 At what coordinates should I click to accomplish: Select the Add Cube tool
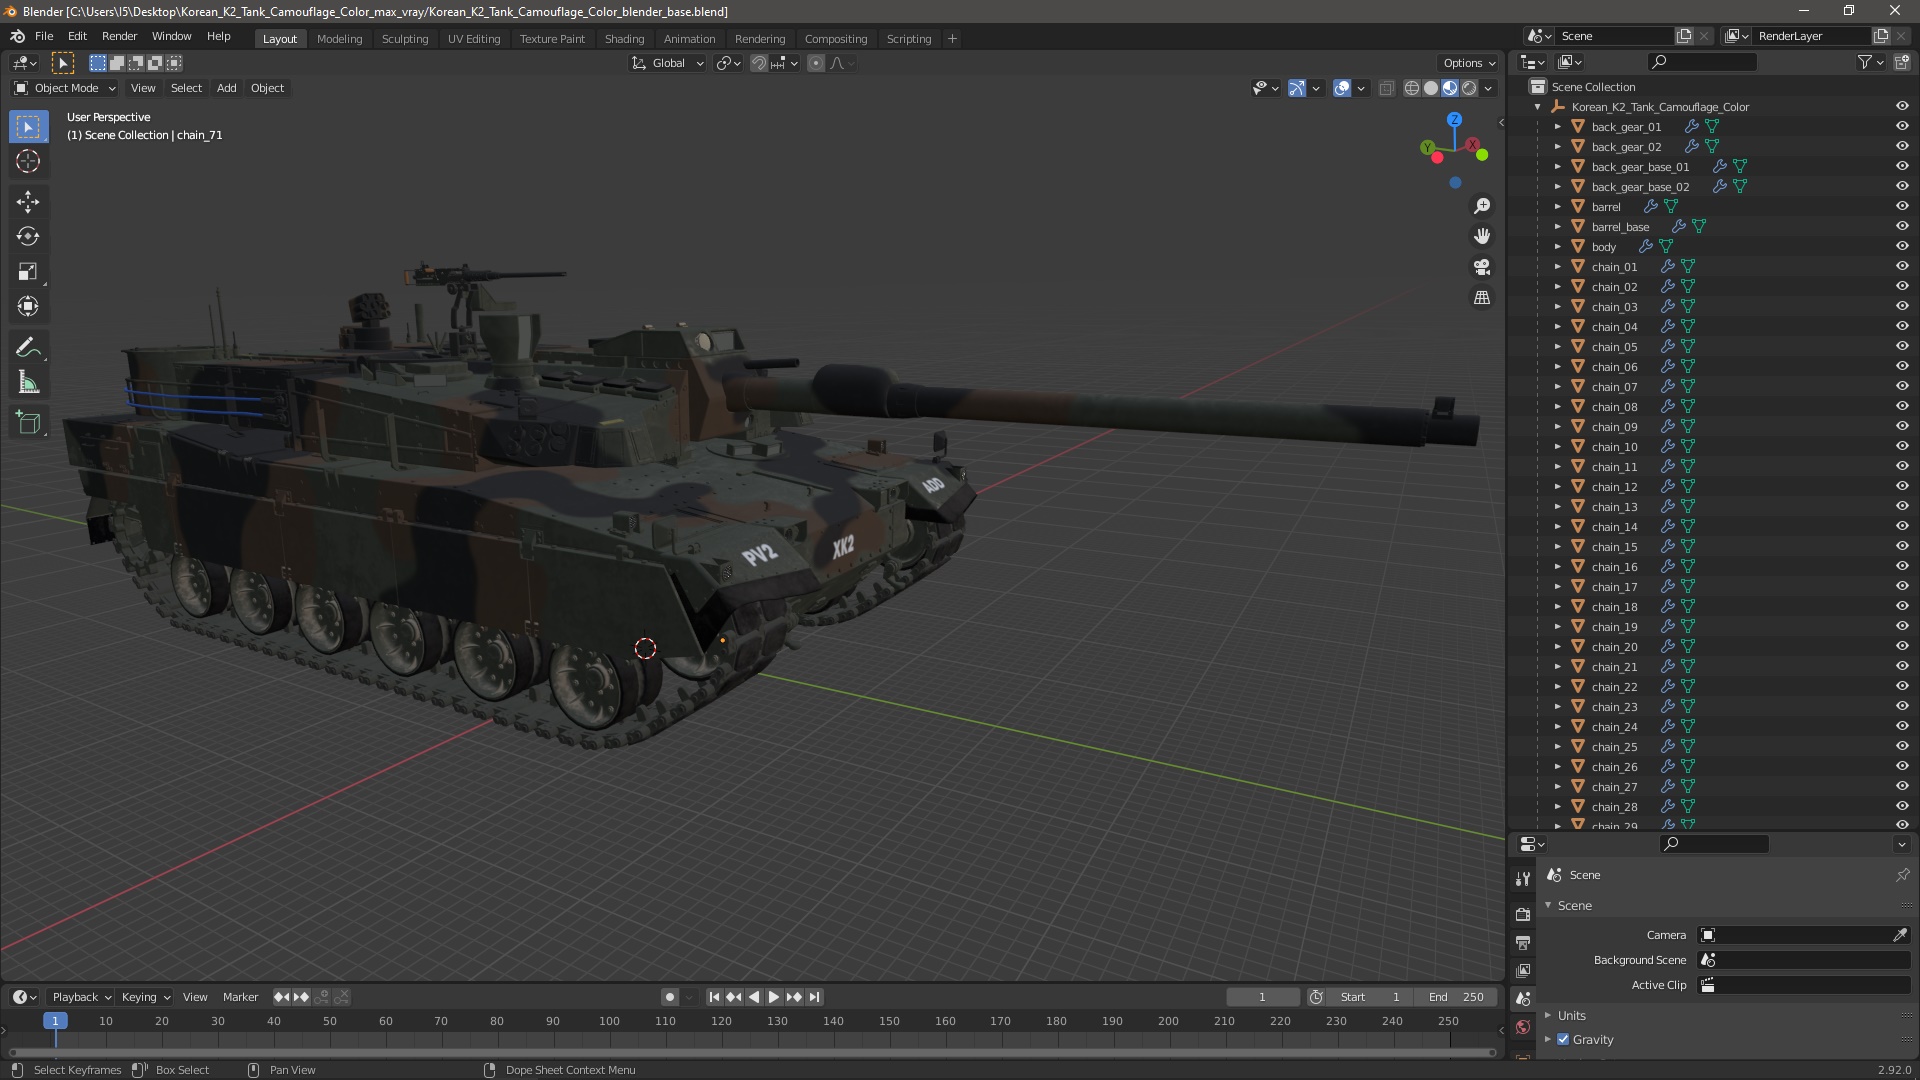(x=28, y=422)
